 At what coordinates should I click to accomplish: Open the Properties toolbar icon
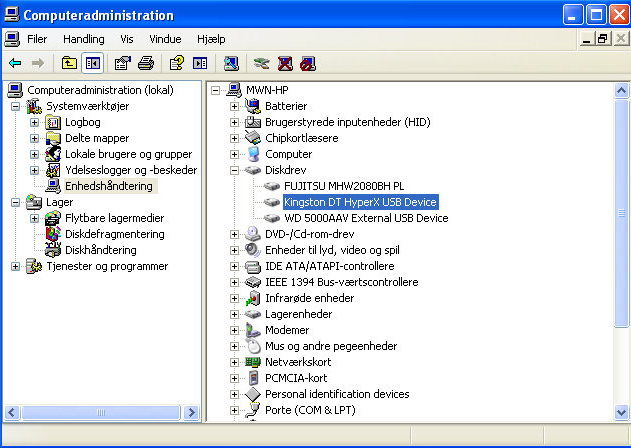point(123,63)
